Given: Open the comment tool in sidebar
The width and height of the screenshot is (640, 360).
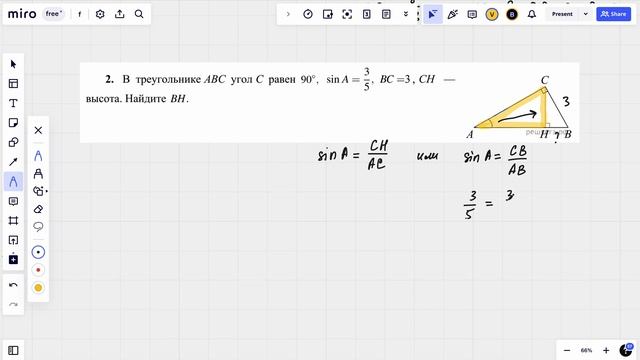Looking at the screenshot, I should click(x=13, y=201).
